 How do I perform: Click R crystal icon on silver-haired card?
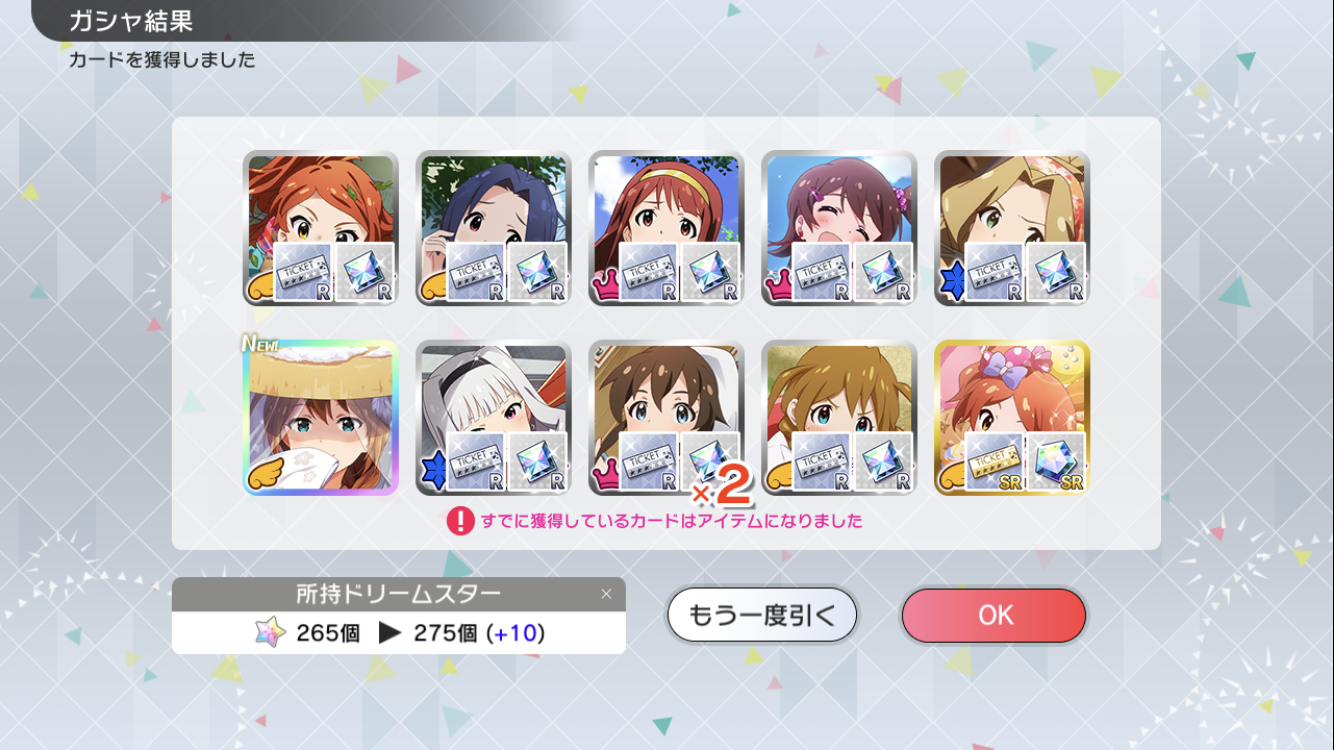point(538,462)
